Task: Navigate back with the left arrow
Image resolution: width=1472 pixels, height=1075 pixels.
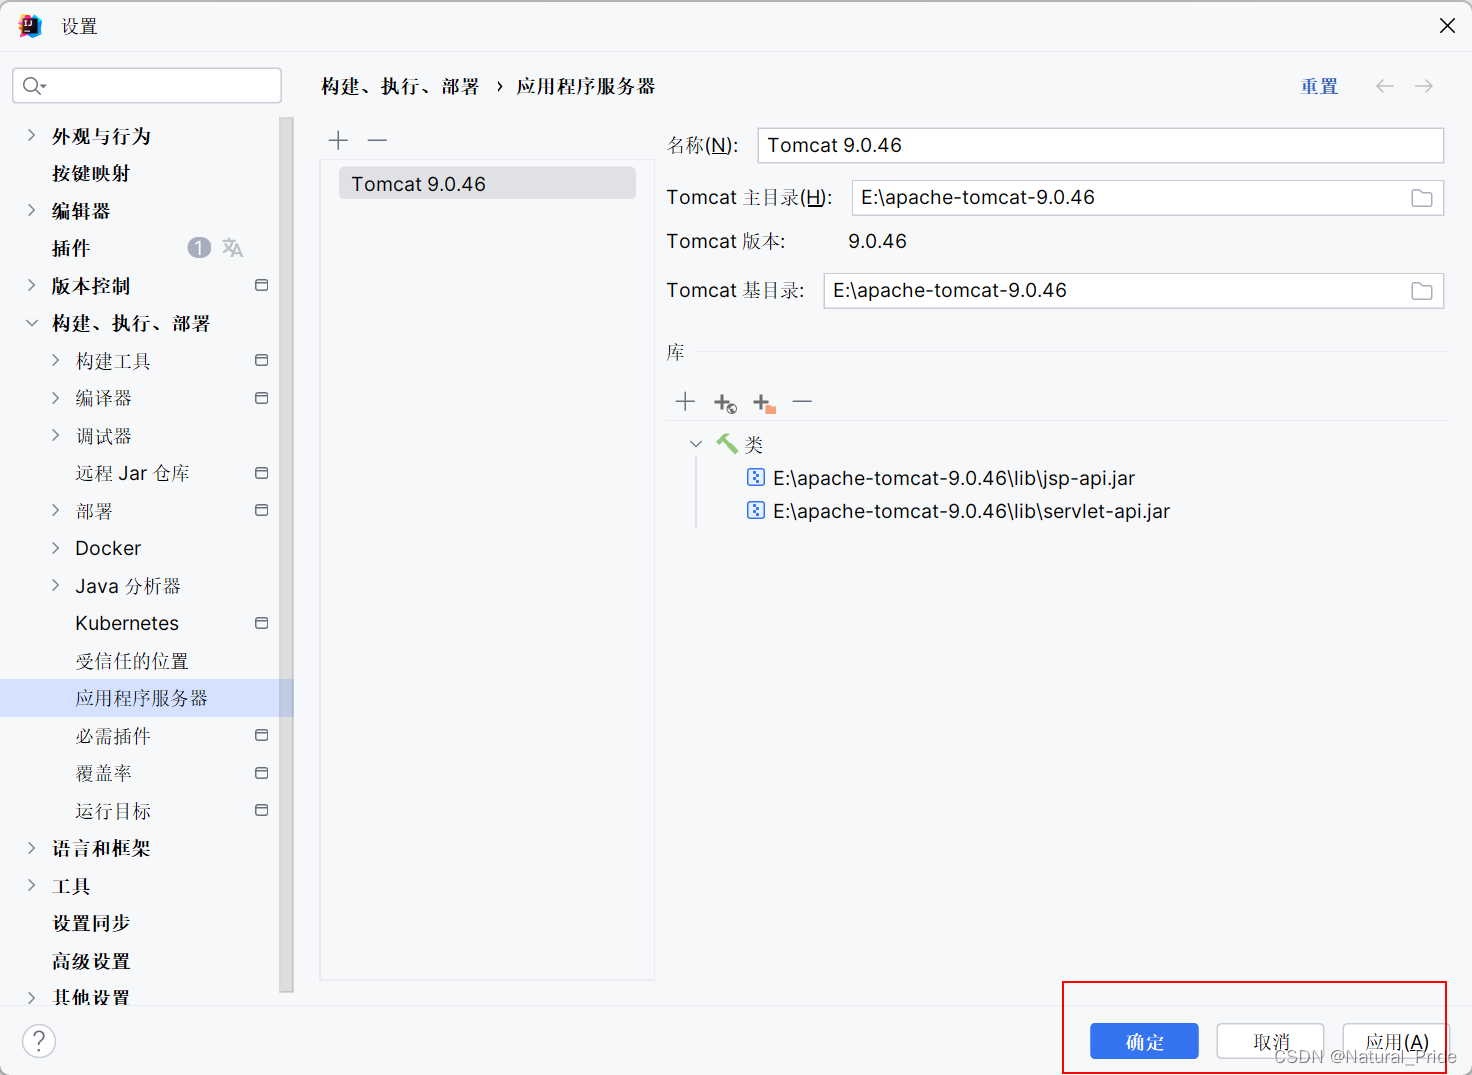Action: [1384, 86]
